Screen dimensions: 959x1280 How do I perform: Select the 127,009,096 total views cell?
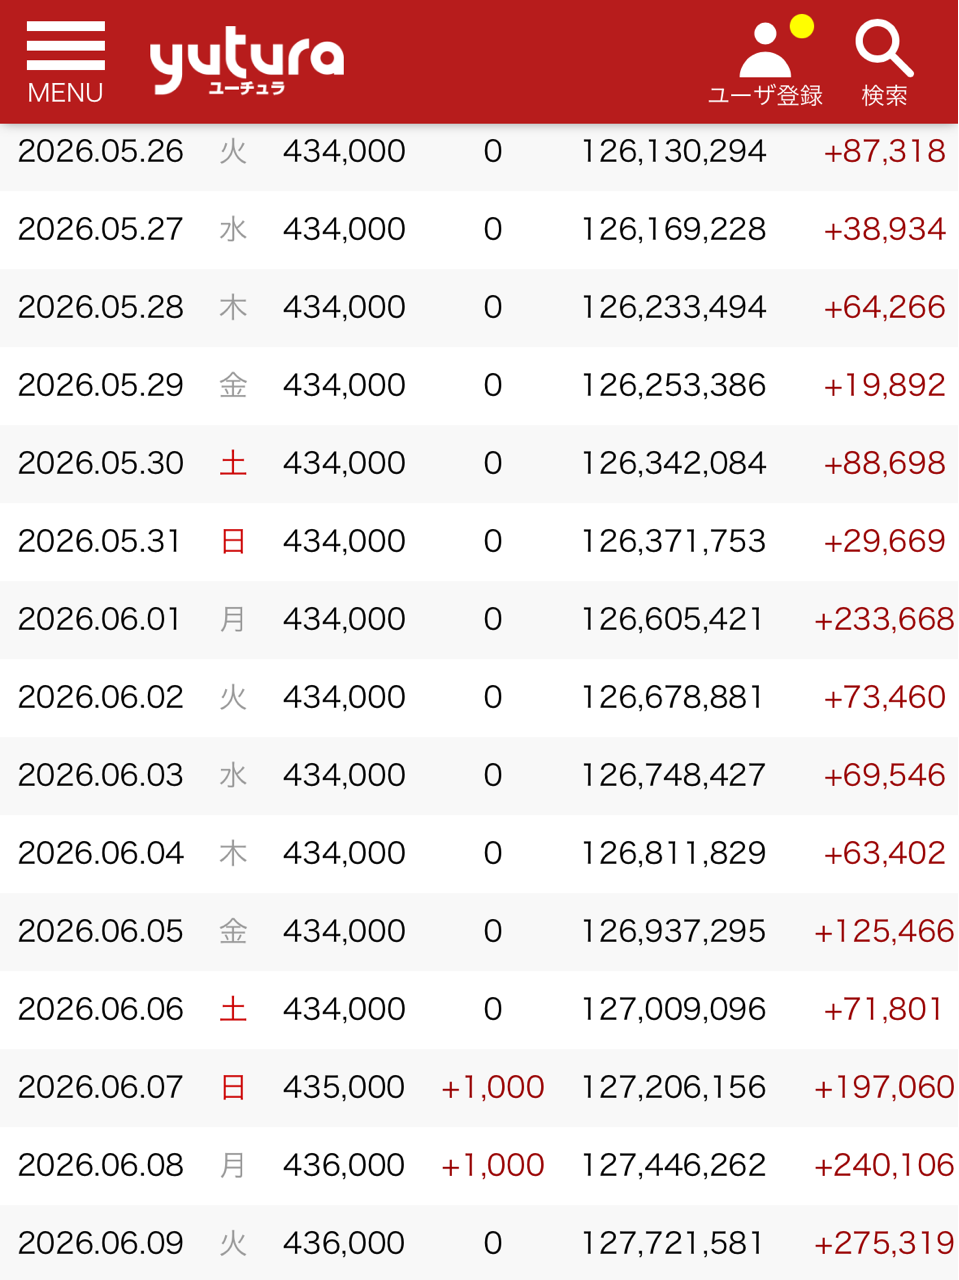[673, 1009]
